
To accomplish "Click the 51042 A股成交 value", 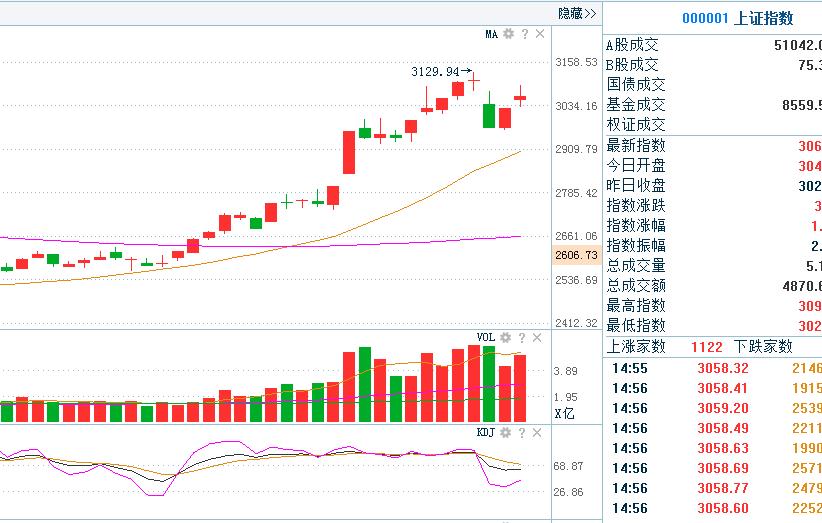I will 798,46.
